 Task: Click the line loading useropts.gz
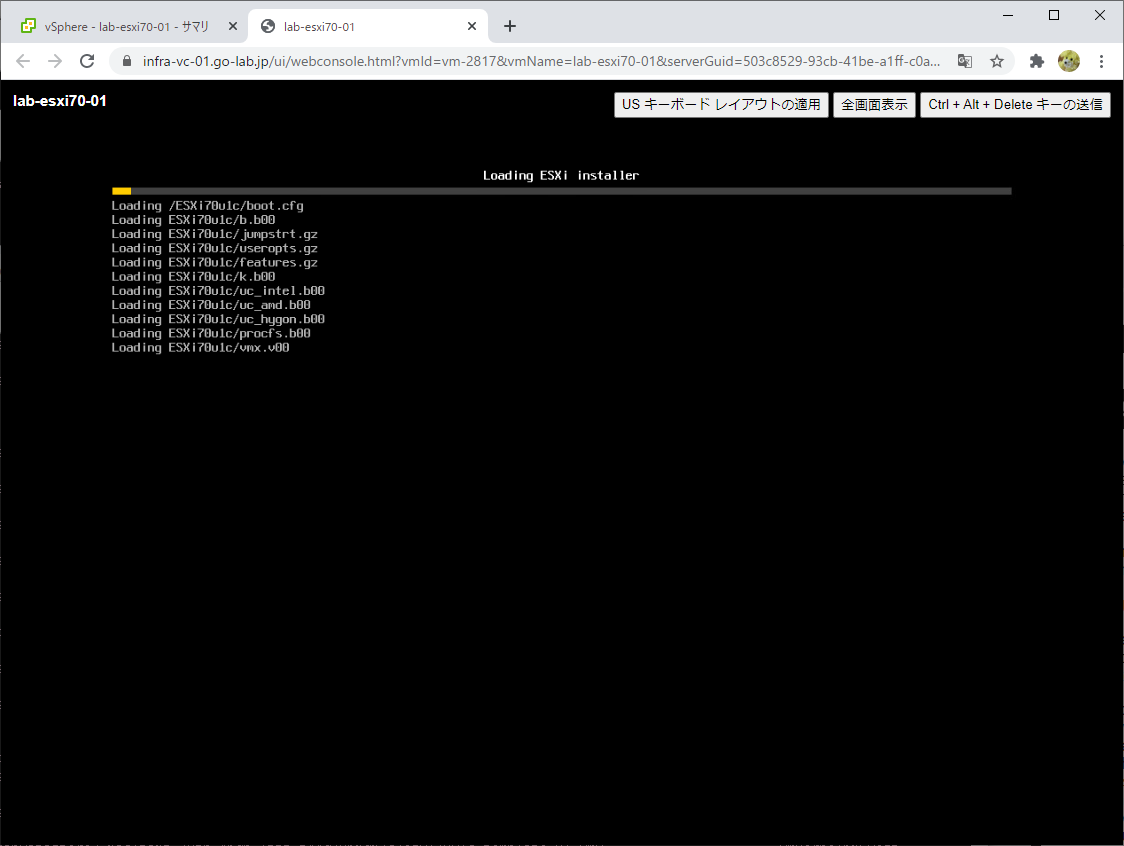[x=214, y=249]
